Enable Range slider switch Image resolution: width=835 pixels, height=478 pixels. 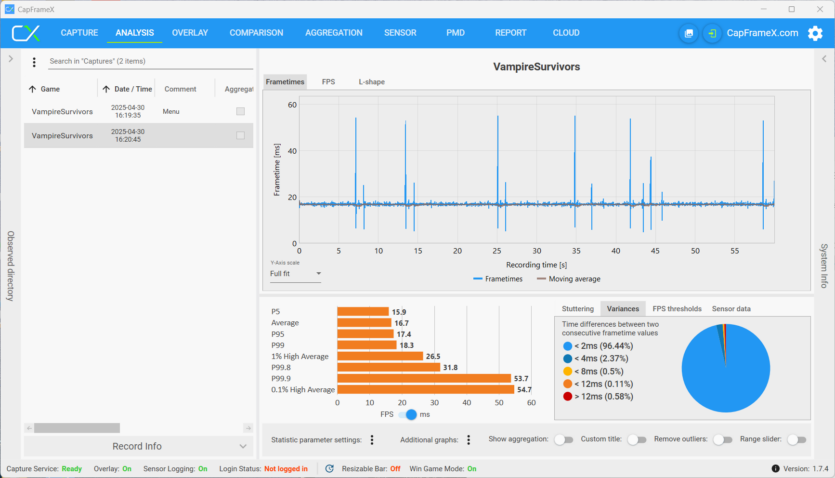797,440
